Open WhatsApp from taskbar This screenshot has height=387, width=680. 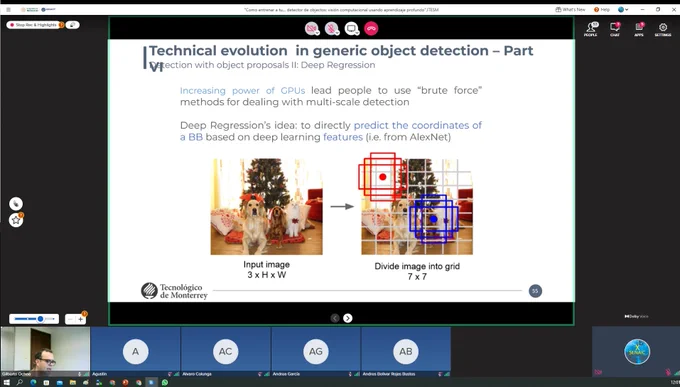[x=165, y=382]
